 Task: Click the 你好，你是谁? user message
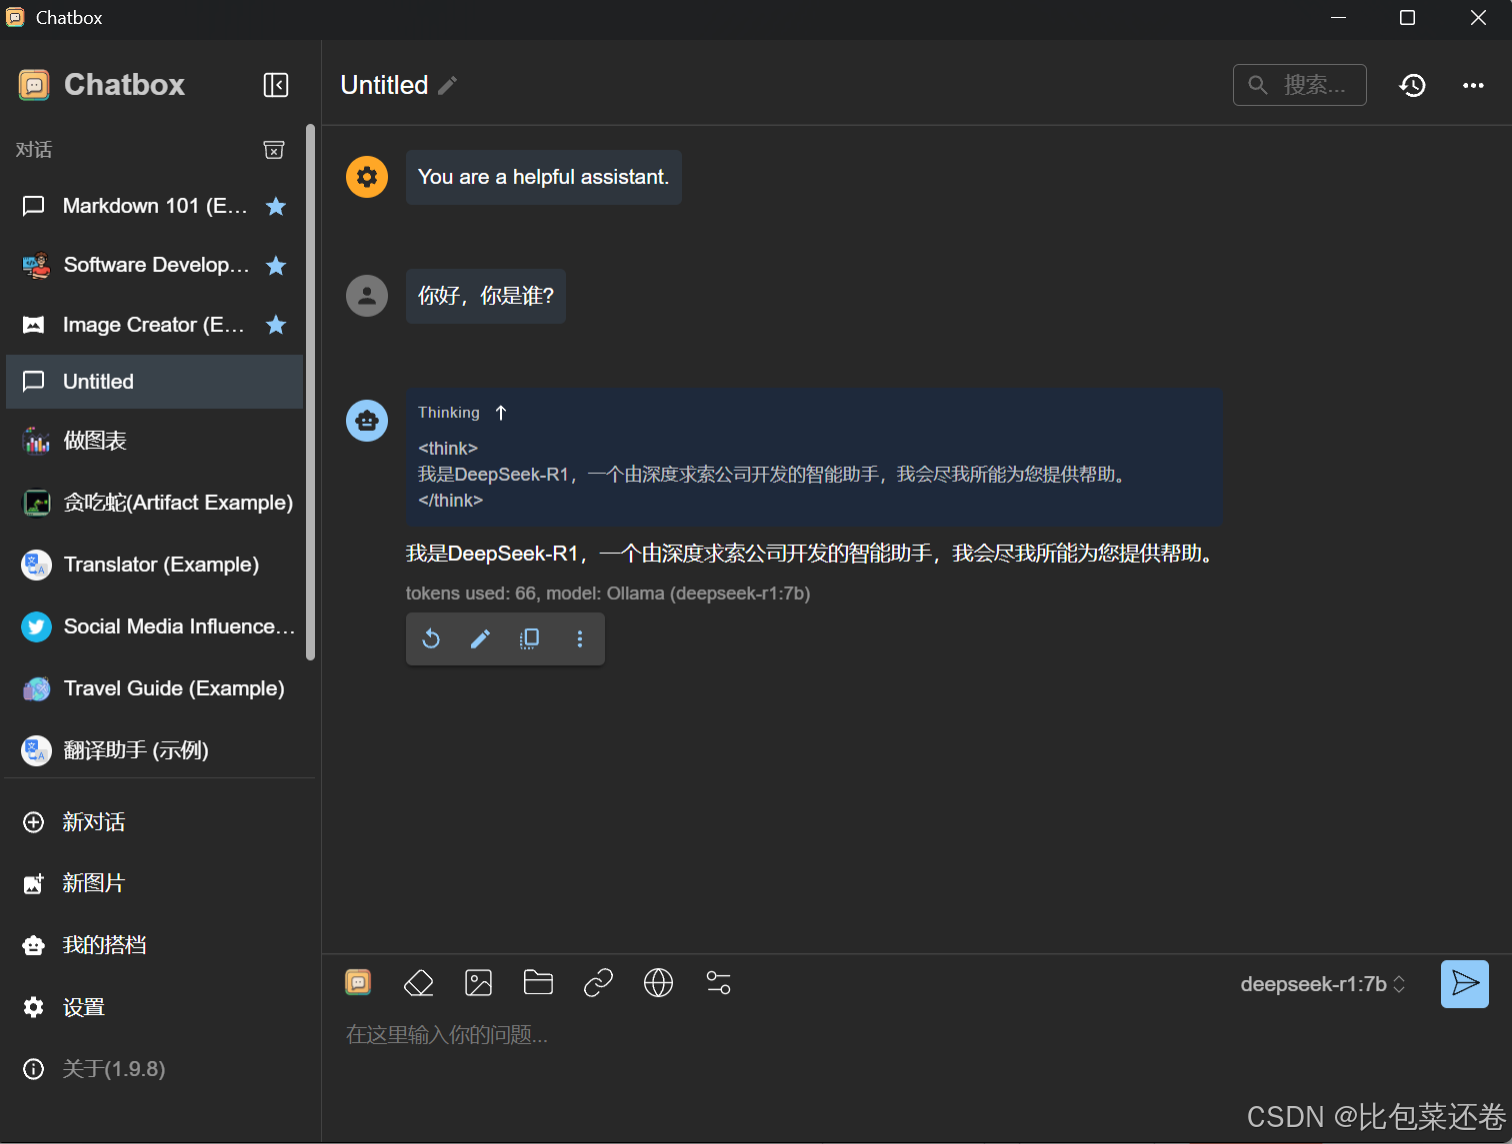486,296
